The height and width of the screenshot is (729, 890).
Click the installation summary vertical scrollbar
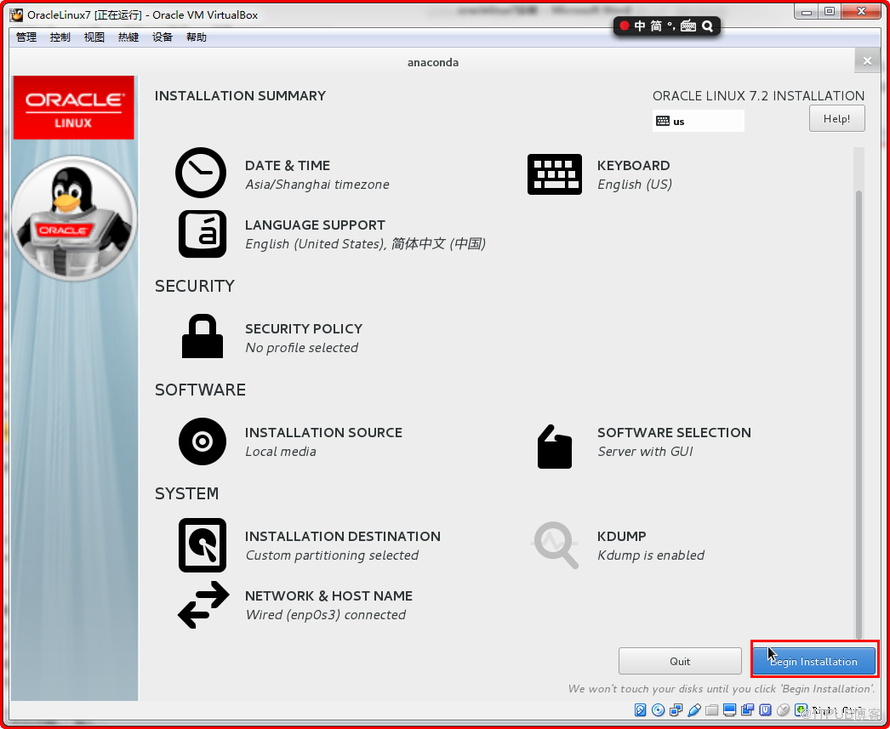(x=859, y=414)
